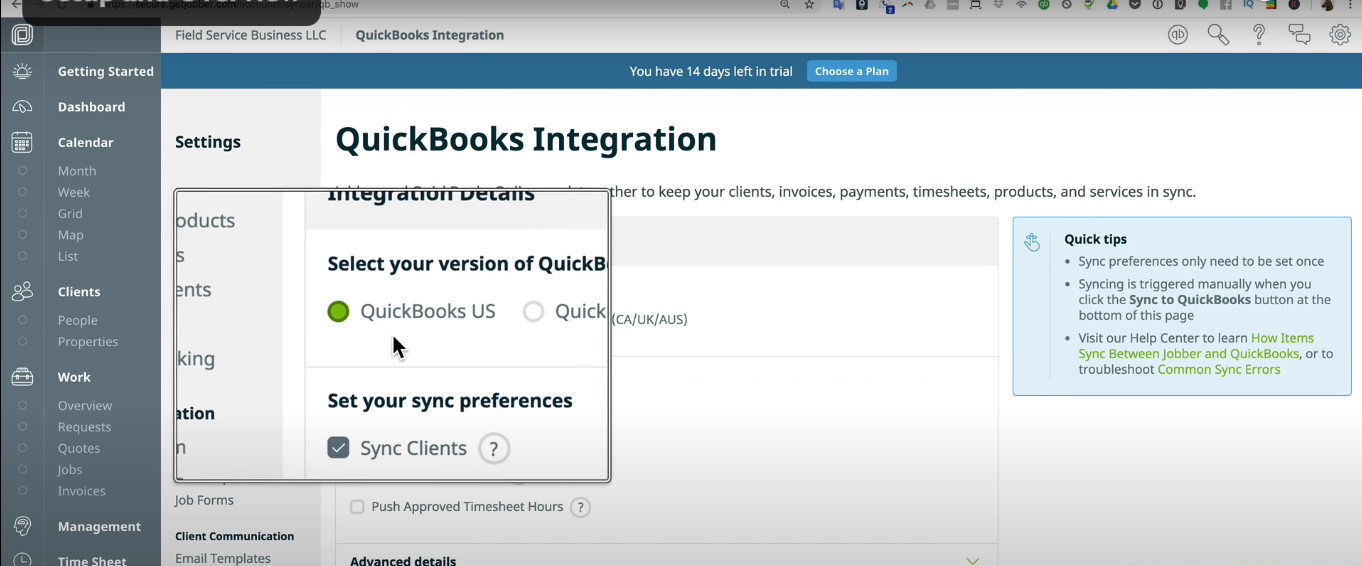
Task: Open help with the question mark icon
Action: 1259,35
